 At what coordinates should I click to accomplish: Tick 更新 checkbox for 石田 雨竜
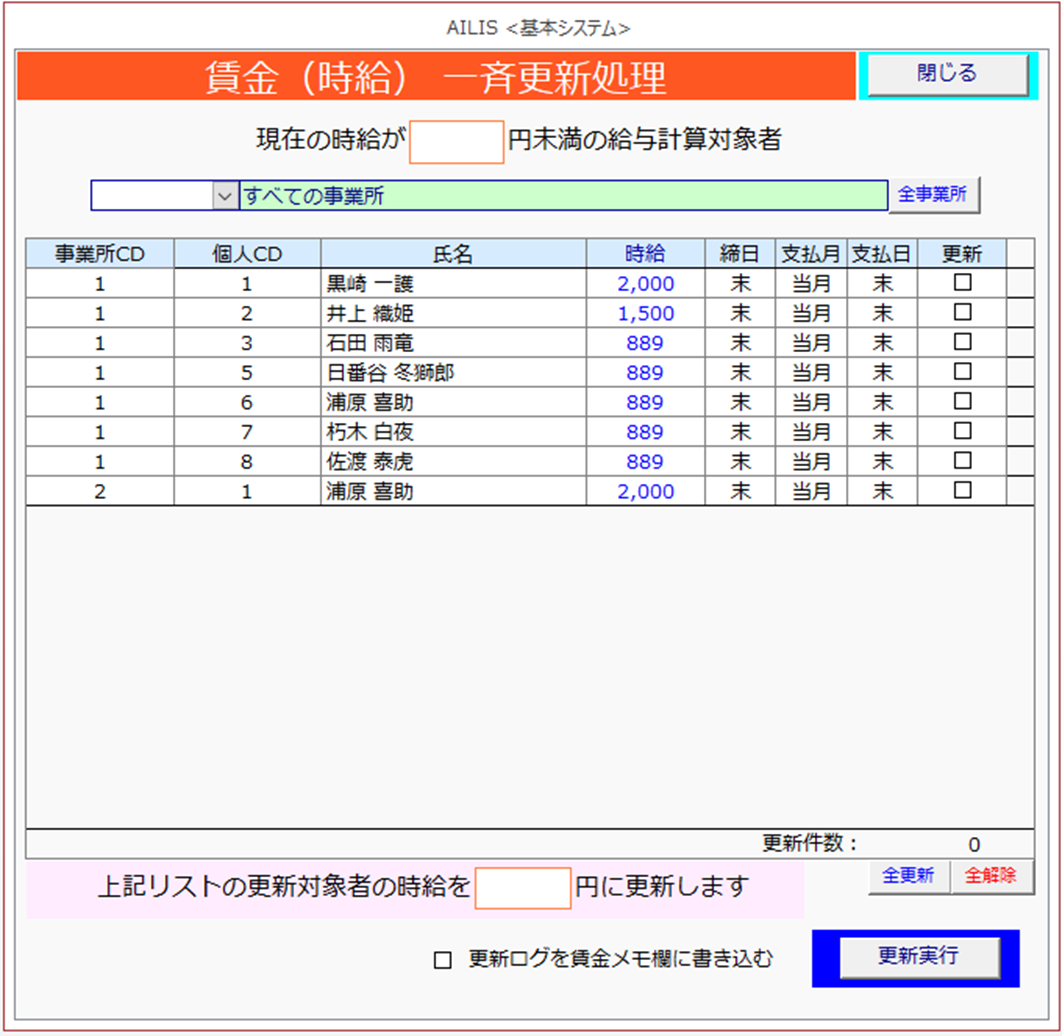pos(962,342)
